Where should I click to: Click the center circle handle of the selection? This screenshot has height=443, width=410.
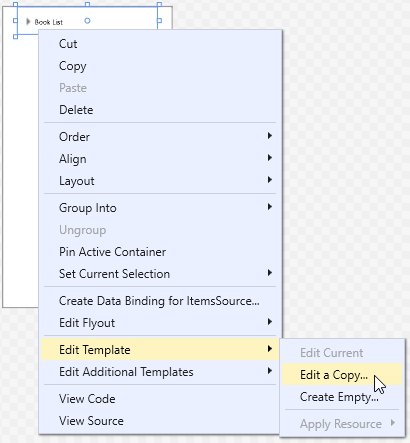[x=87, y=21]
